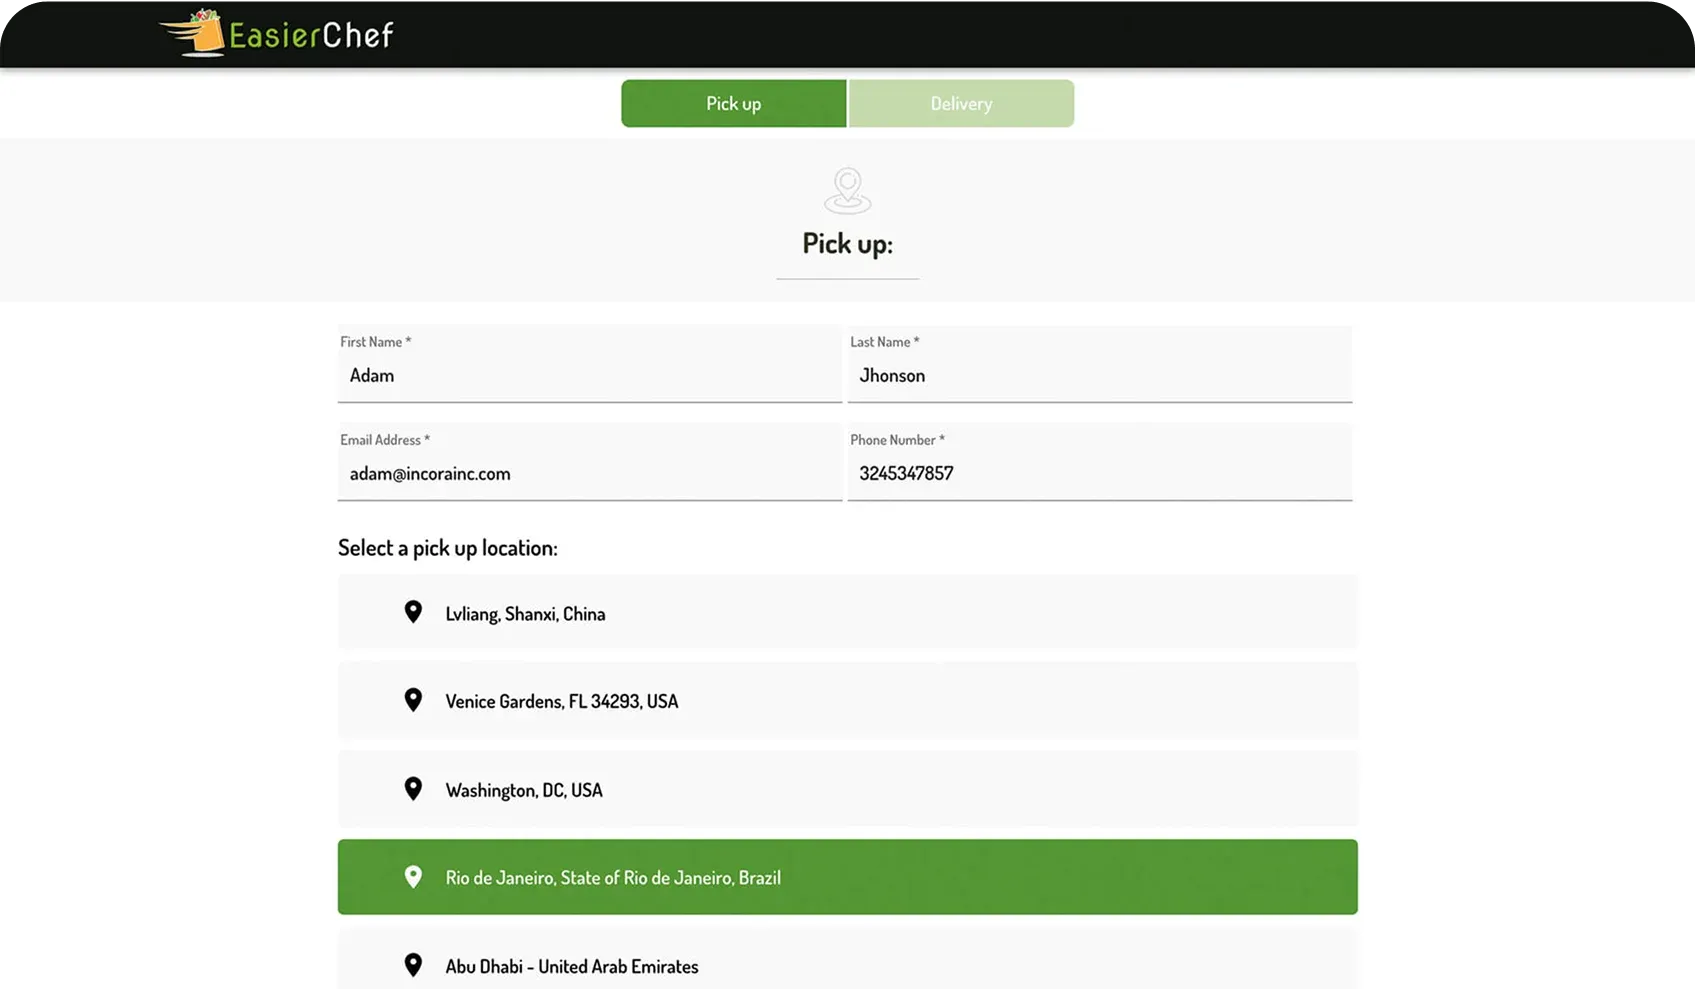
Task: Edit the First Name field containing Adam
Action: tap(589, 376)
